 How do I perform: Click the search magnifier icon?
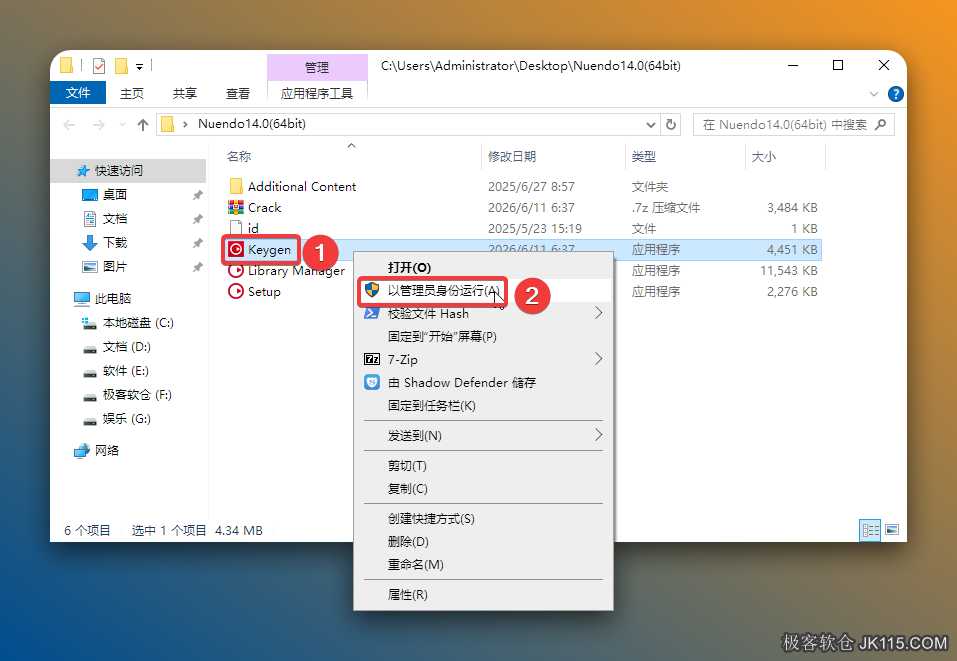(x=880, y=125)
